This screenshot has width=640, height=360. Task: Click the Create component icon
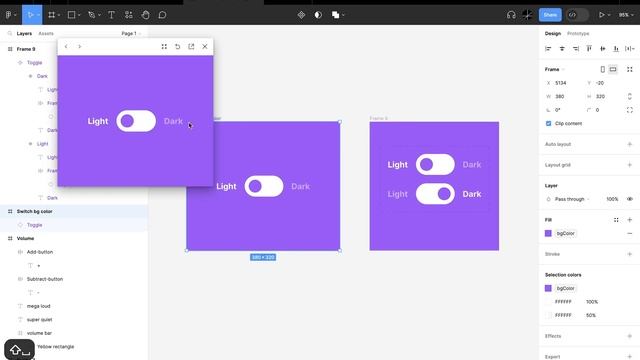tap(301, 15)
